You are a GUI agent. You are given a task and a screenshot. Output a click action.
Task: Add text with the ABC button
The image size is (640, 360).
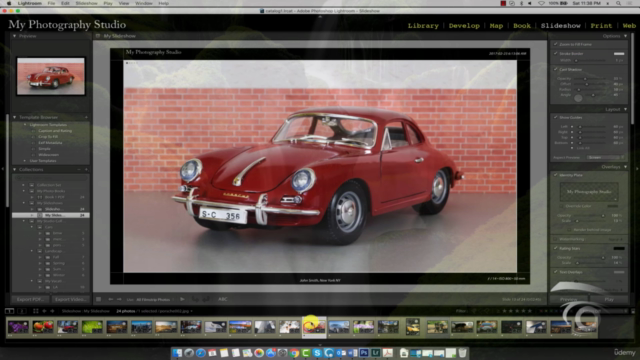point(223,299)
